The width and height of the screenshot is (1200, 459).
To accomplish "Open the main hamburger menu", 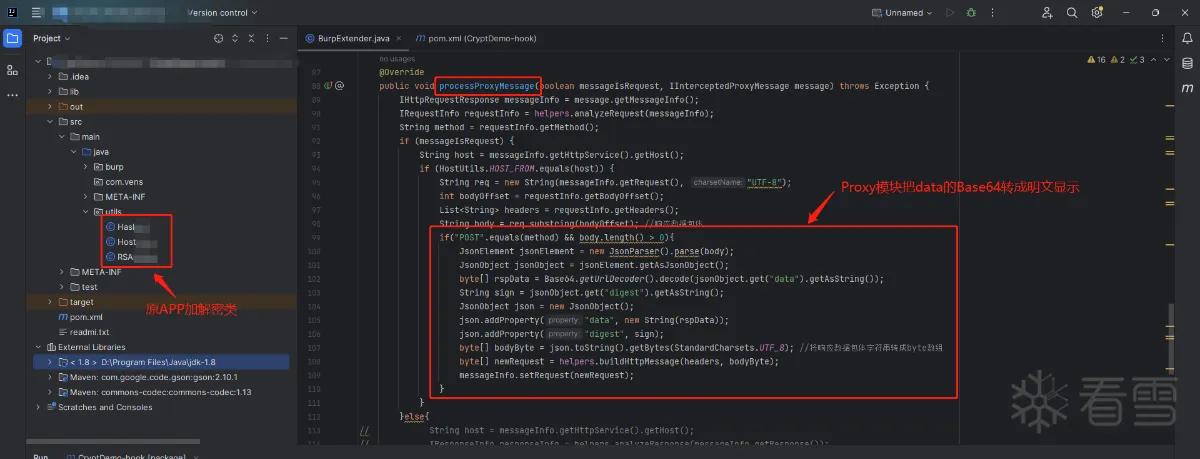I will 36,13.
